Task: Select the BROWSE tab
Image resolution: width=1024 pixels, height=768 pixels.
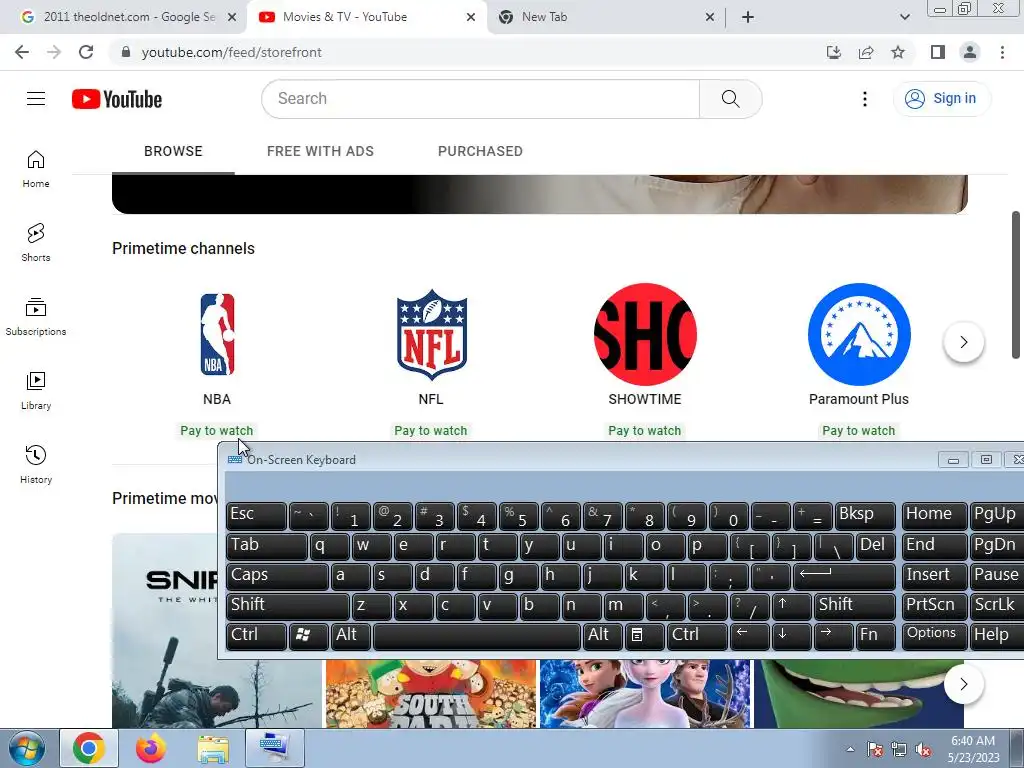Action: click(173, 152)
